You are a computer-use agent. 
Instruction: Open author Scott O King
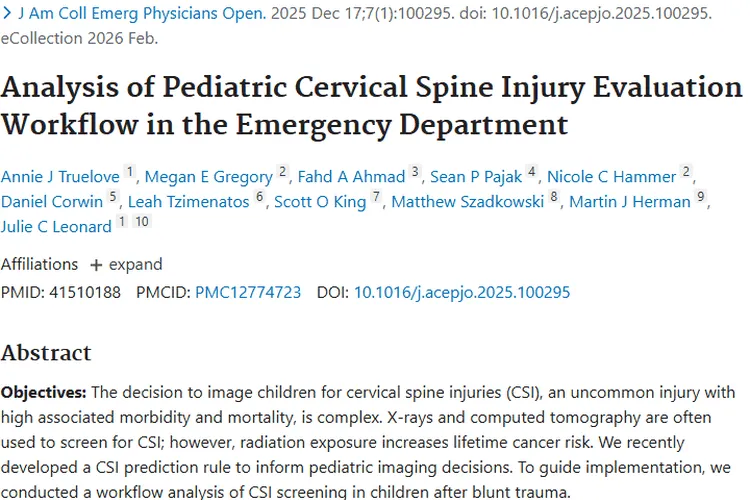pyautogui.click(x=320, y=202)
